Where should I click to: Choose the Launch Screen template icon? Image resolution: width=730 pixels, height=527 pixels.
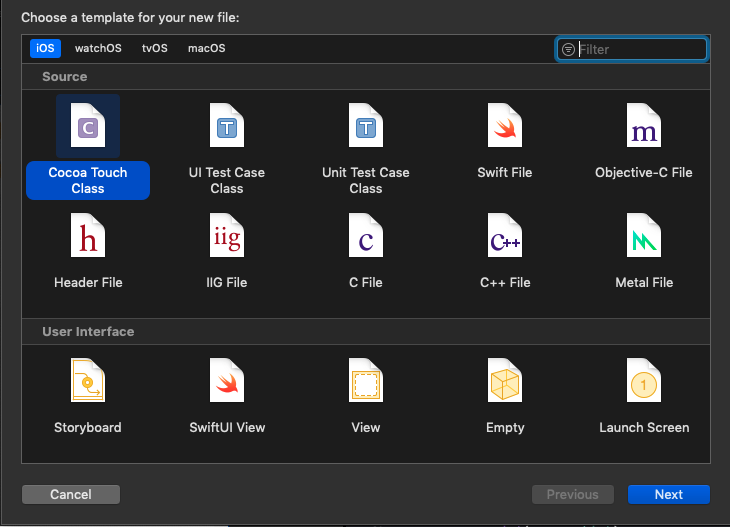644,380
